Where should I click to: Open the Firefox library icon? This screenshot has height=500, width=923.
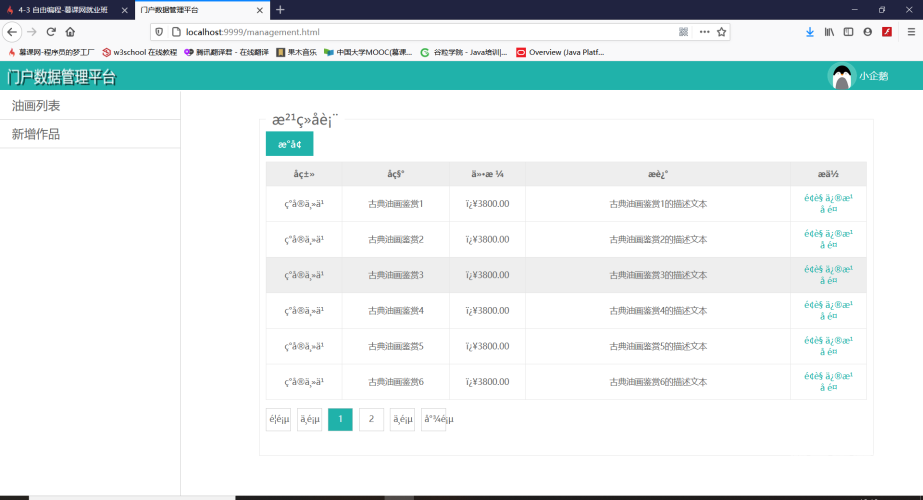click(x=829, y=32)
